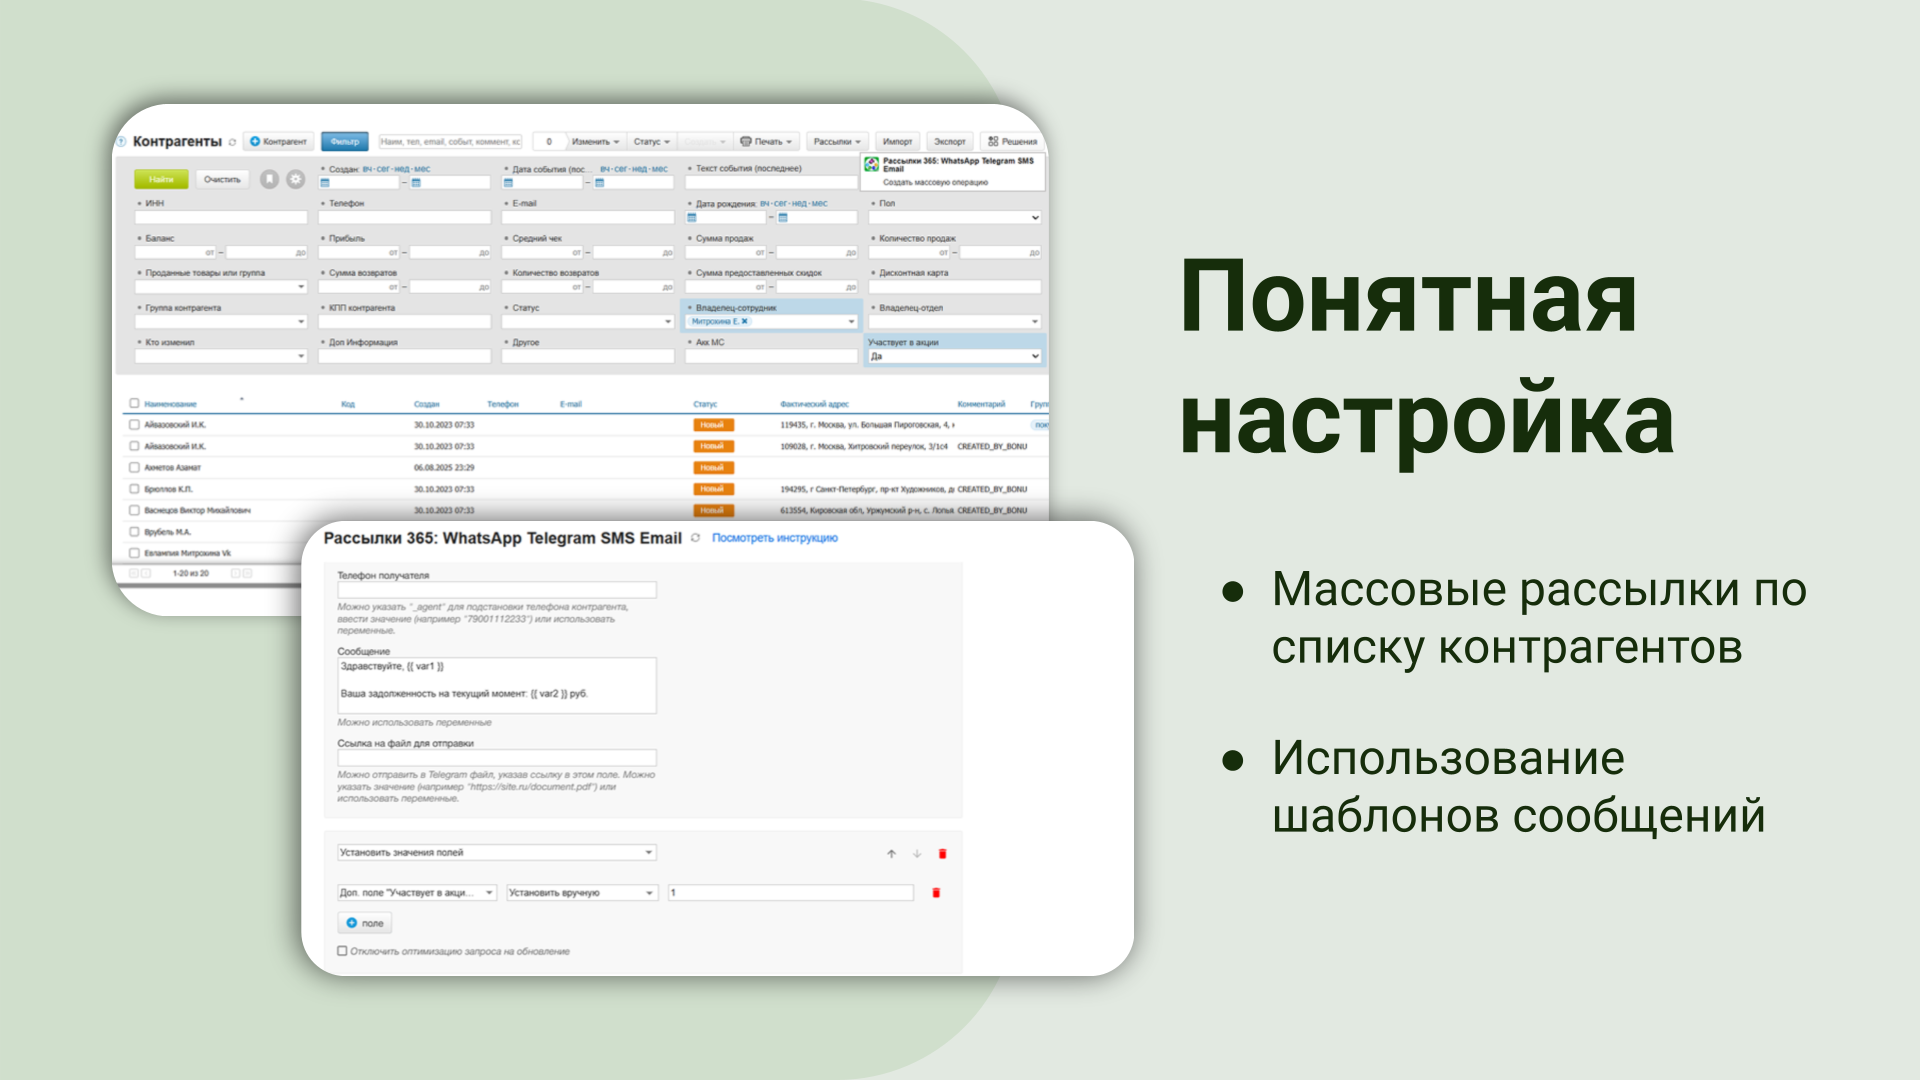Open the Установить вручную dropdown
Screen dimensions: 1920x1080
(x=582, y=893)
